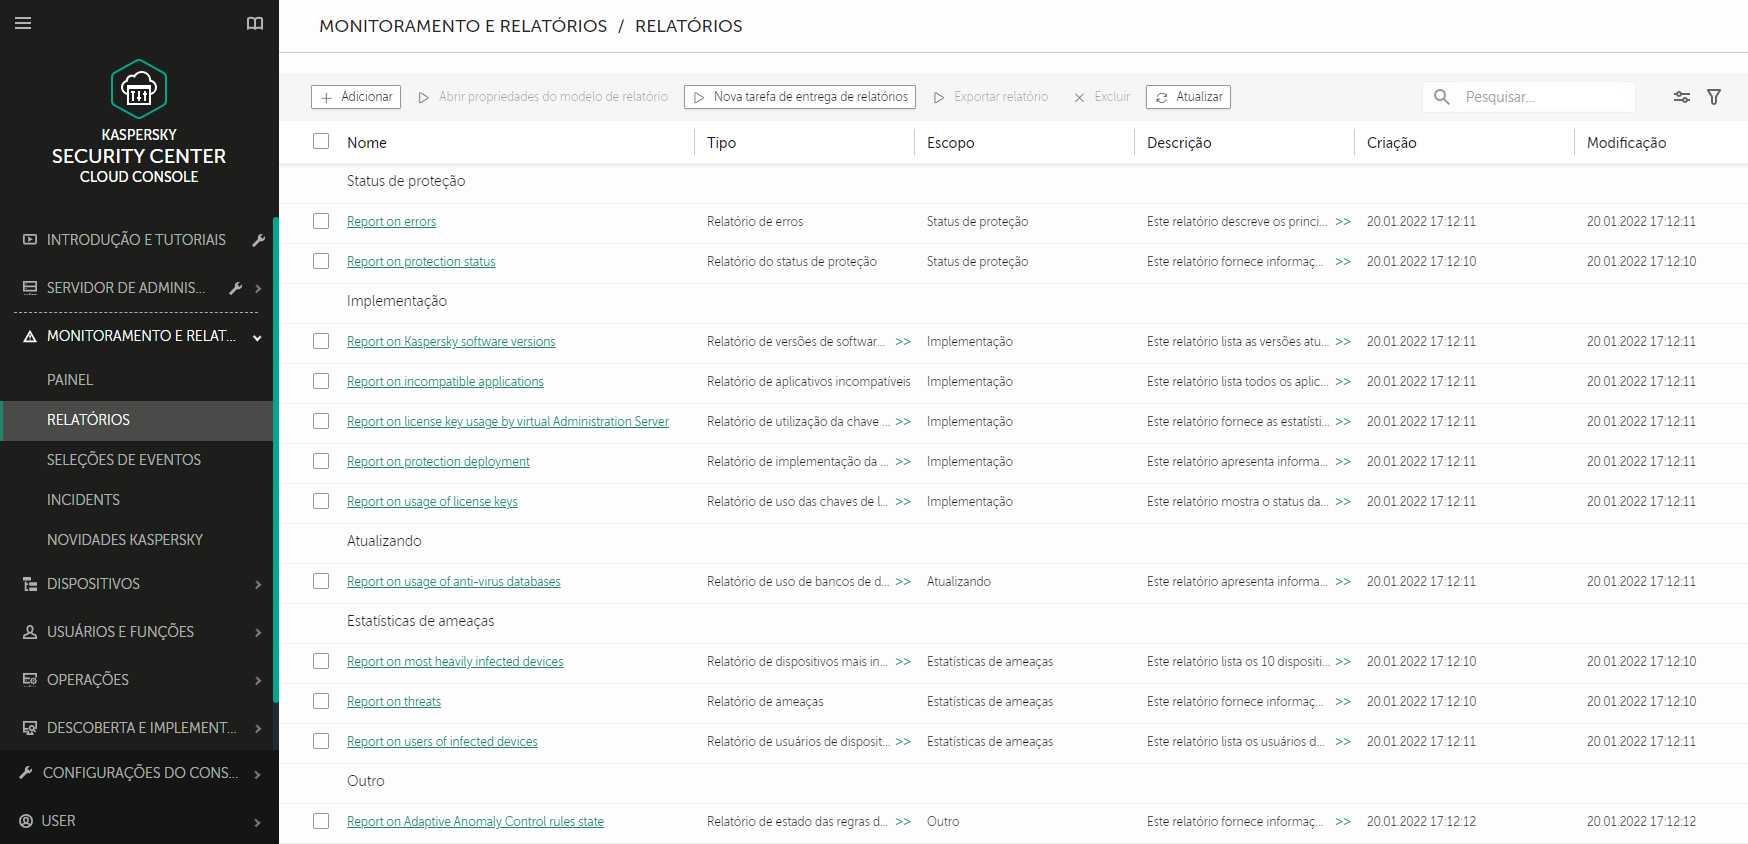
Task: Click the Kaspersky Security Center logo
Action: 139,90
